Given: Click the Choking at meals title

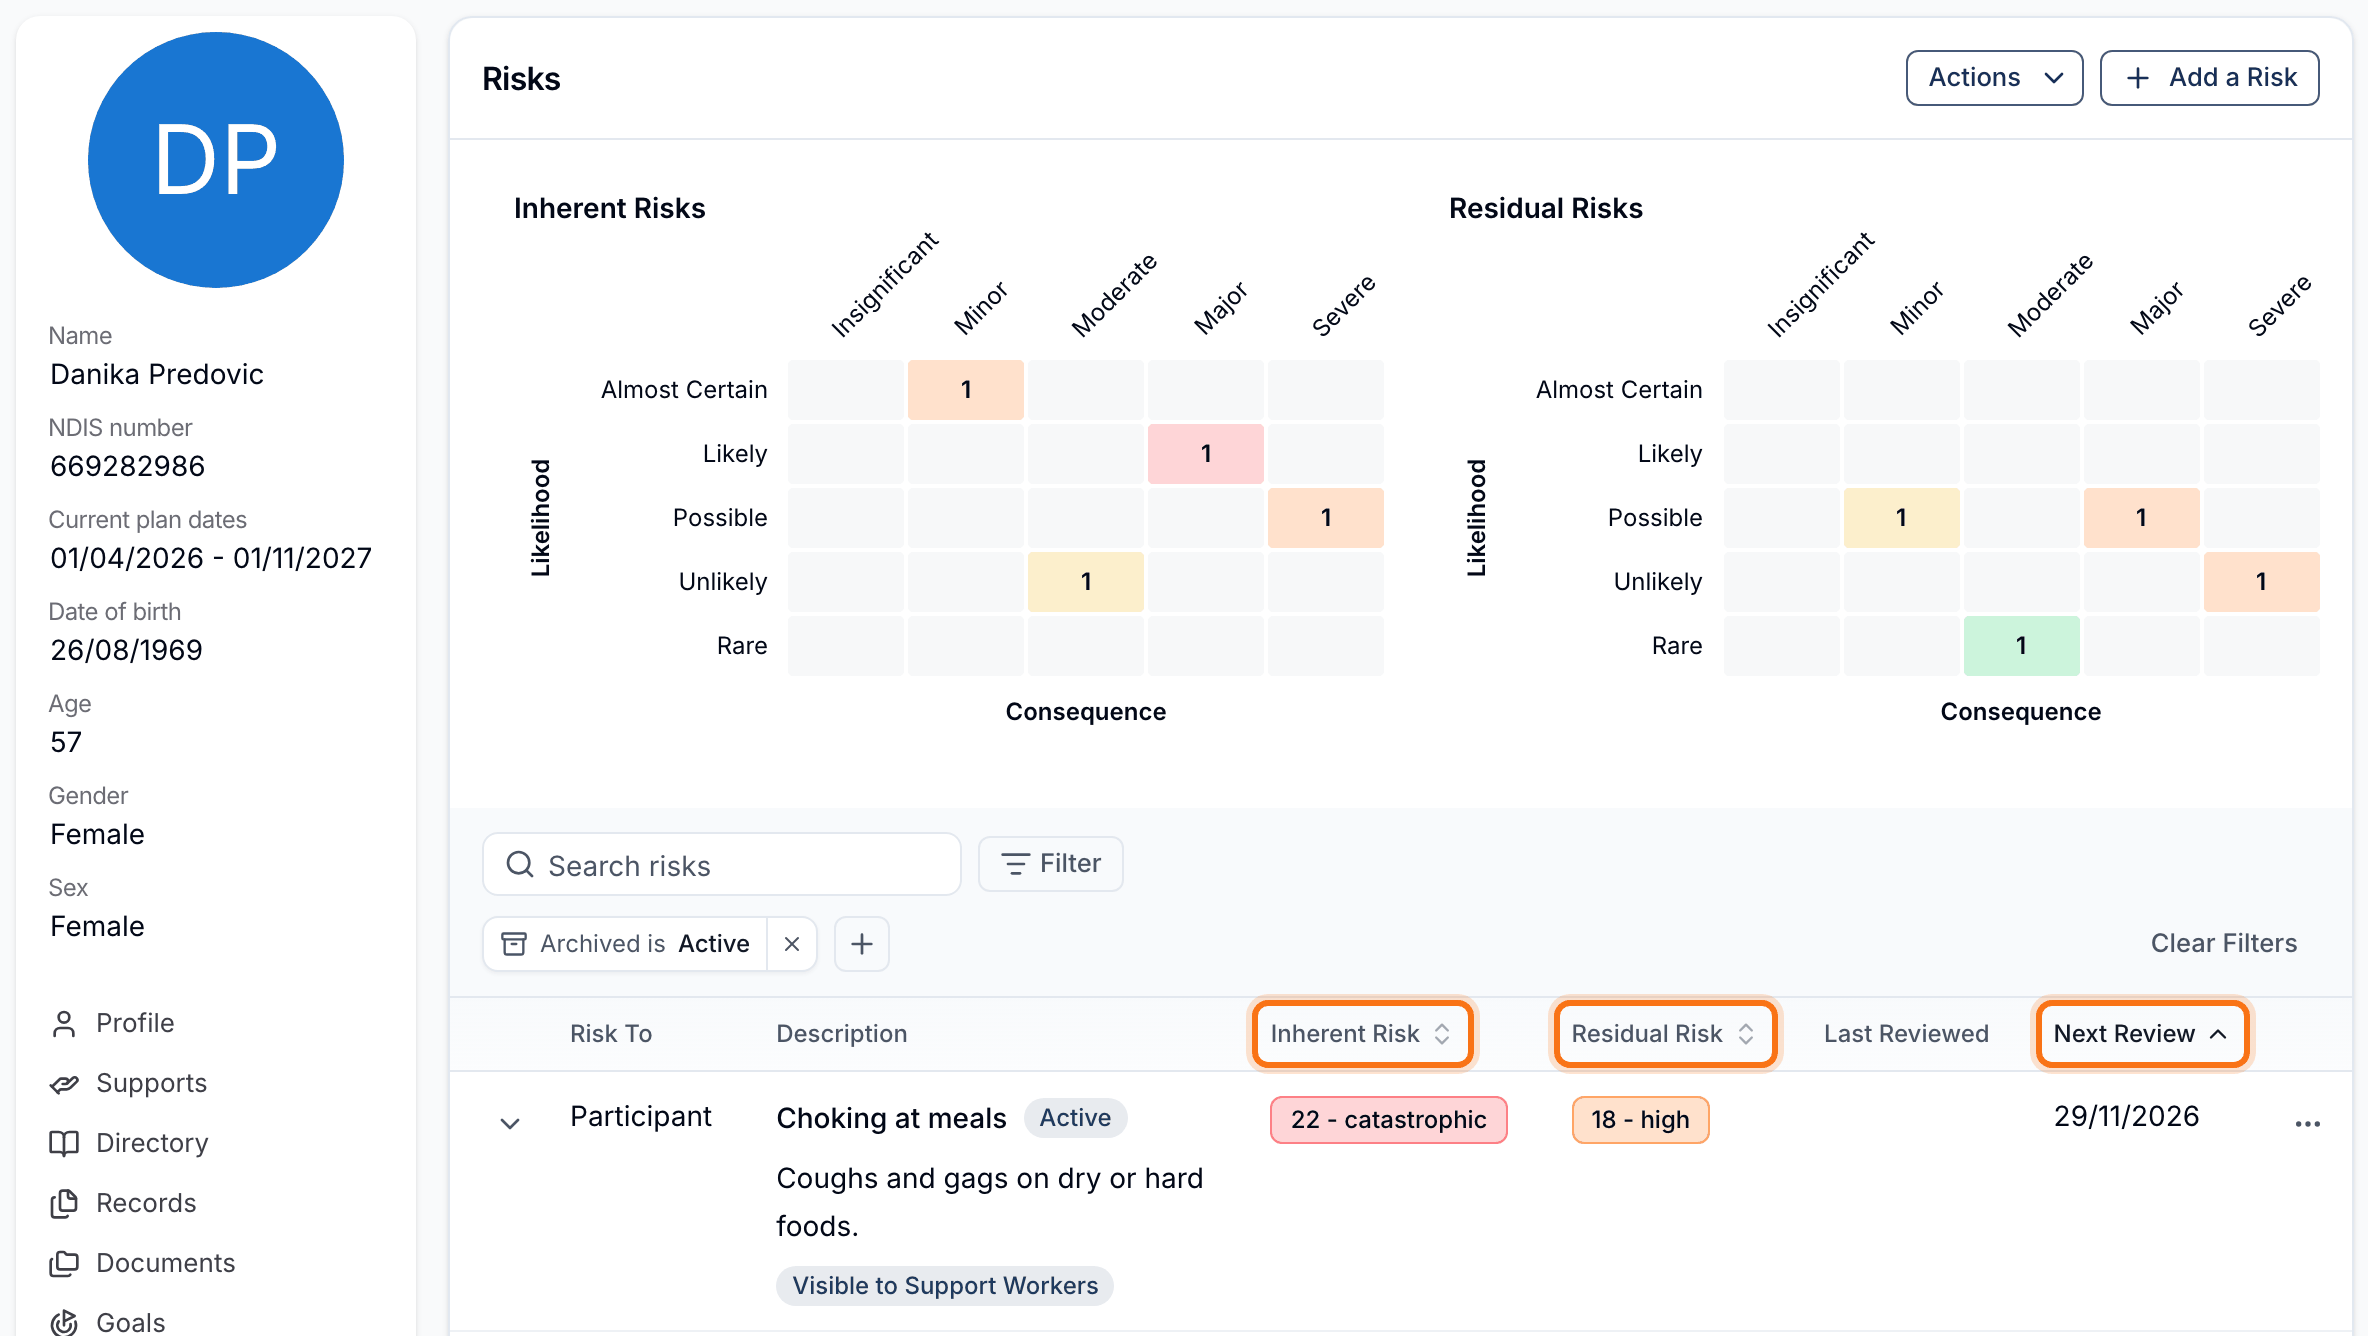Looking at the screenshot, I should (x=891, y=1117).
